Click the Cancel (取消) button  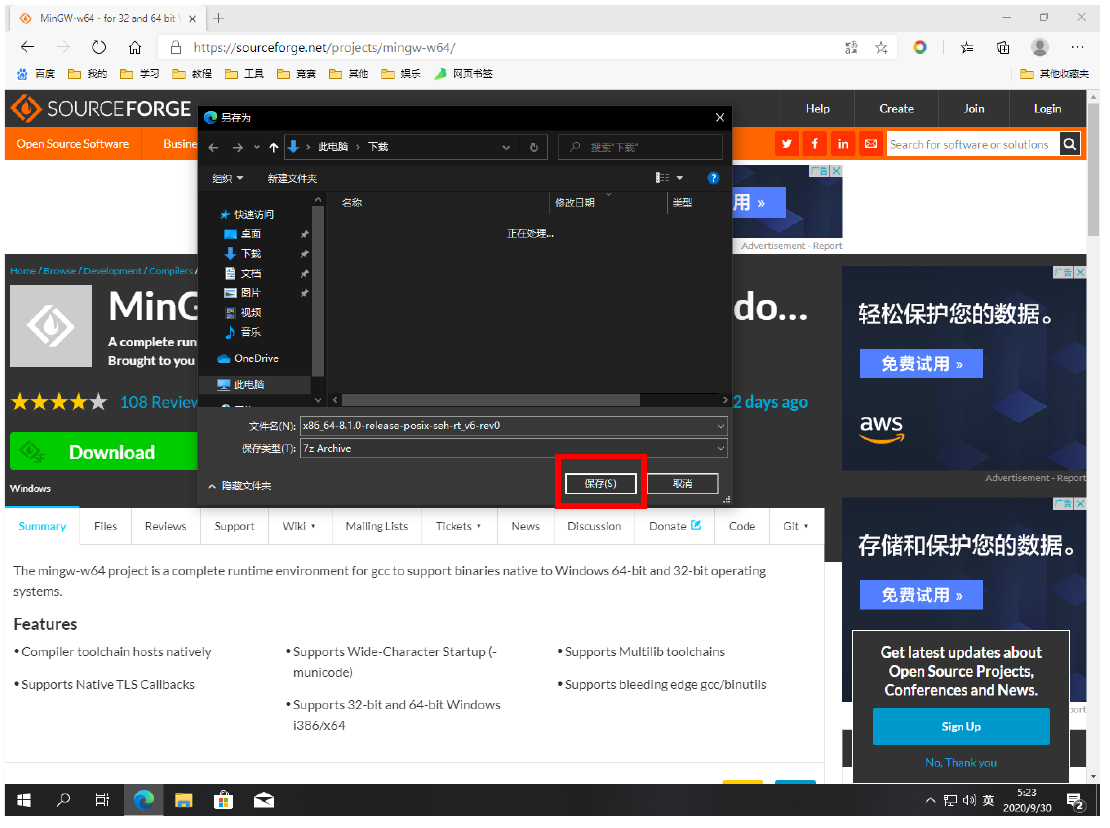[x=682, y=483]
